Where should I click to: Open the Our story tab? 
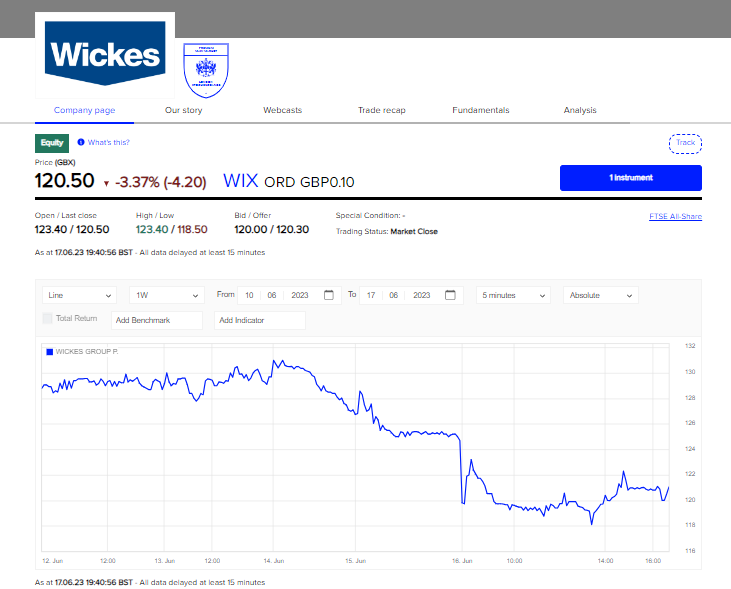point(184,110)
